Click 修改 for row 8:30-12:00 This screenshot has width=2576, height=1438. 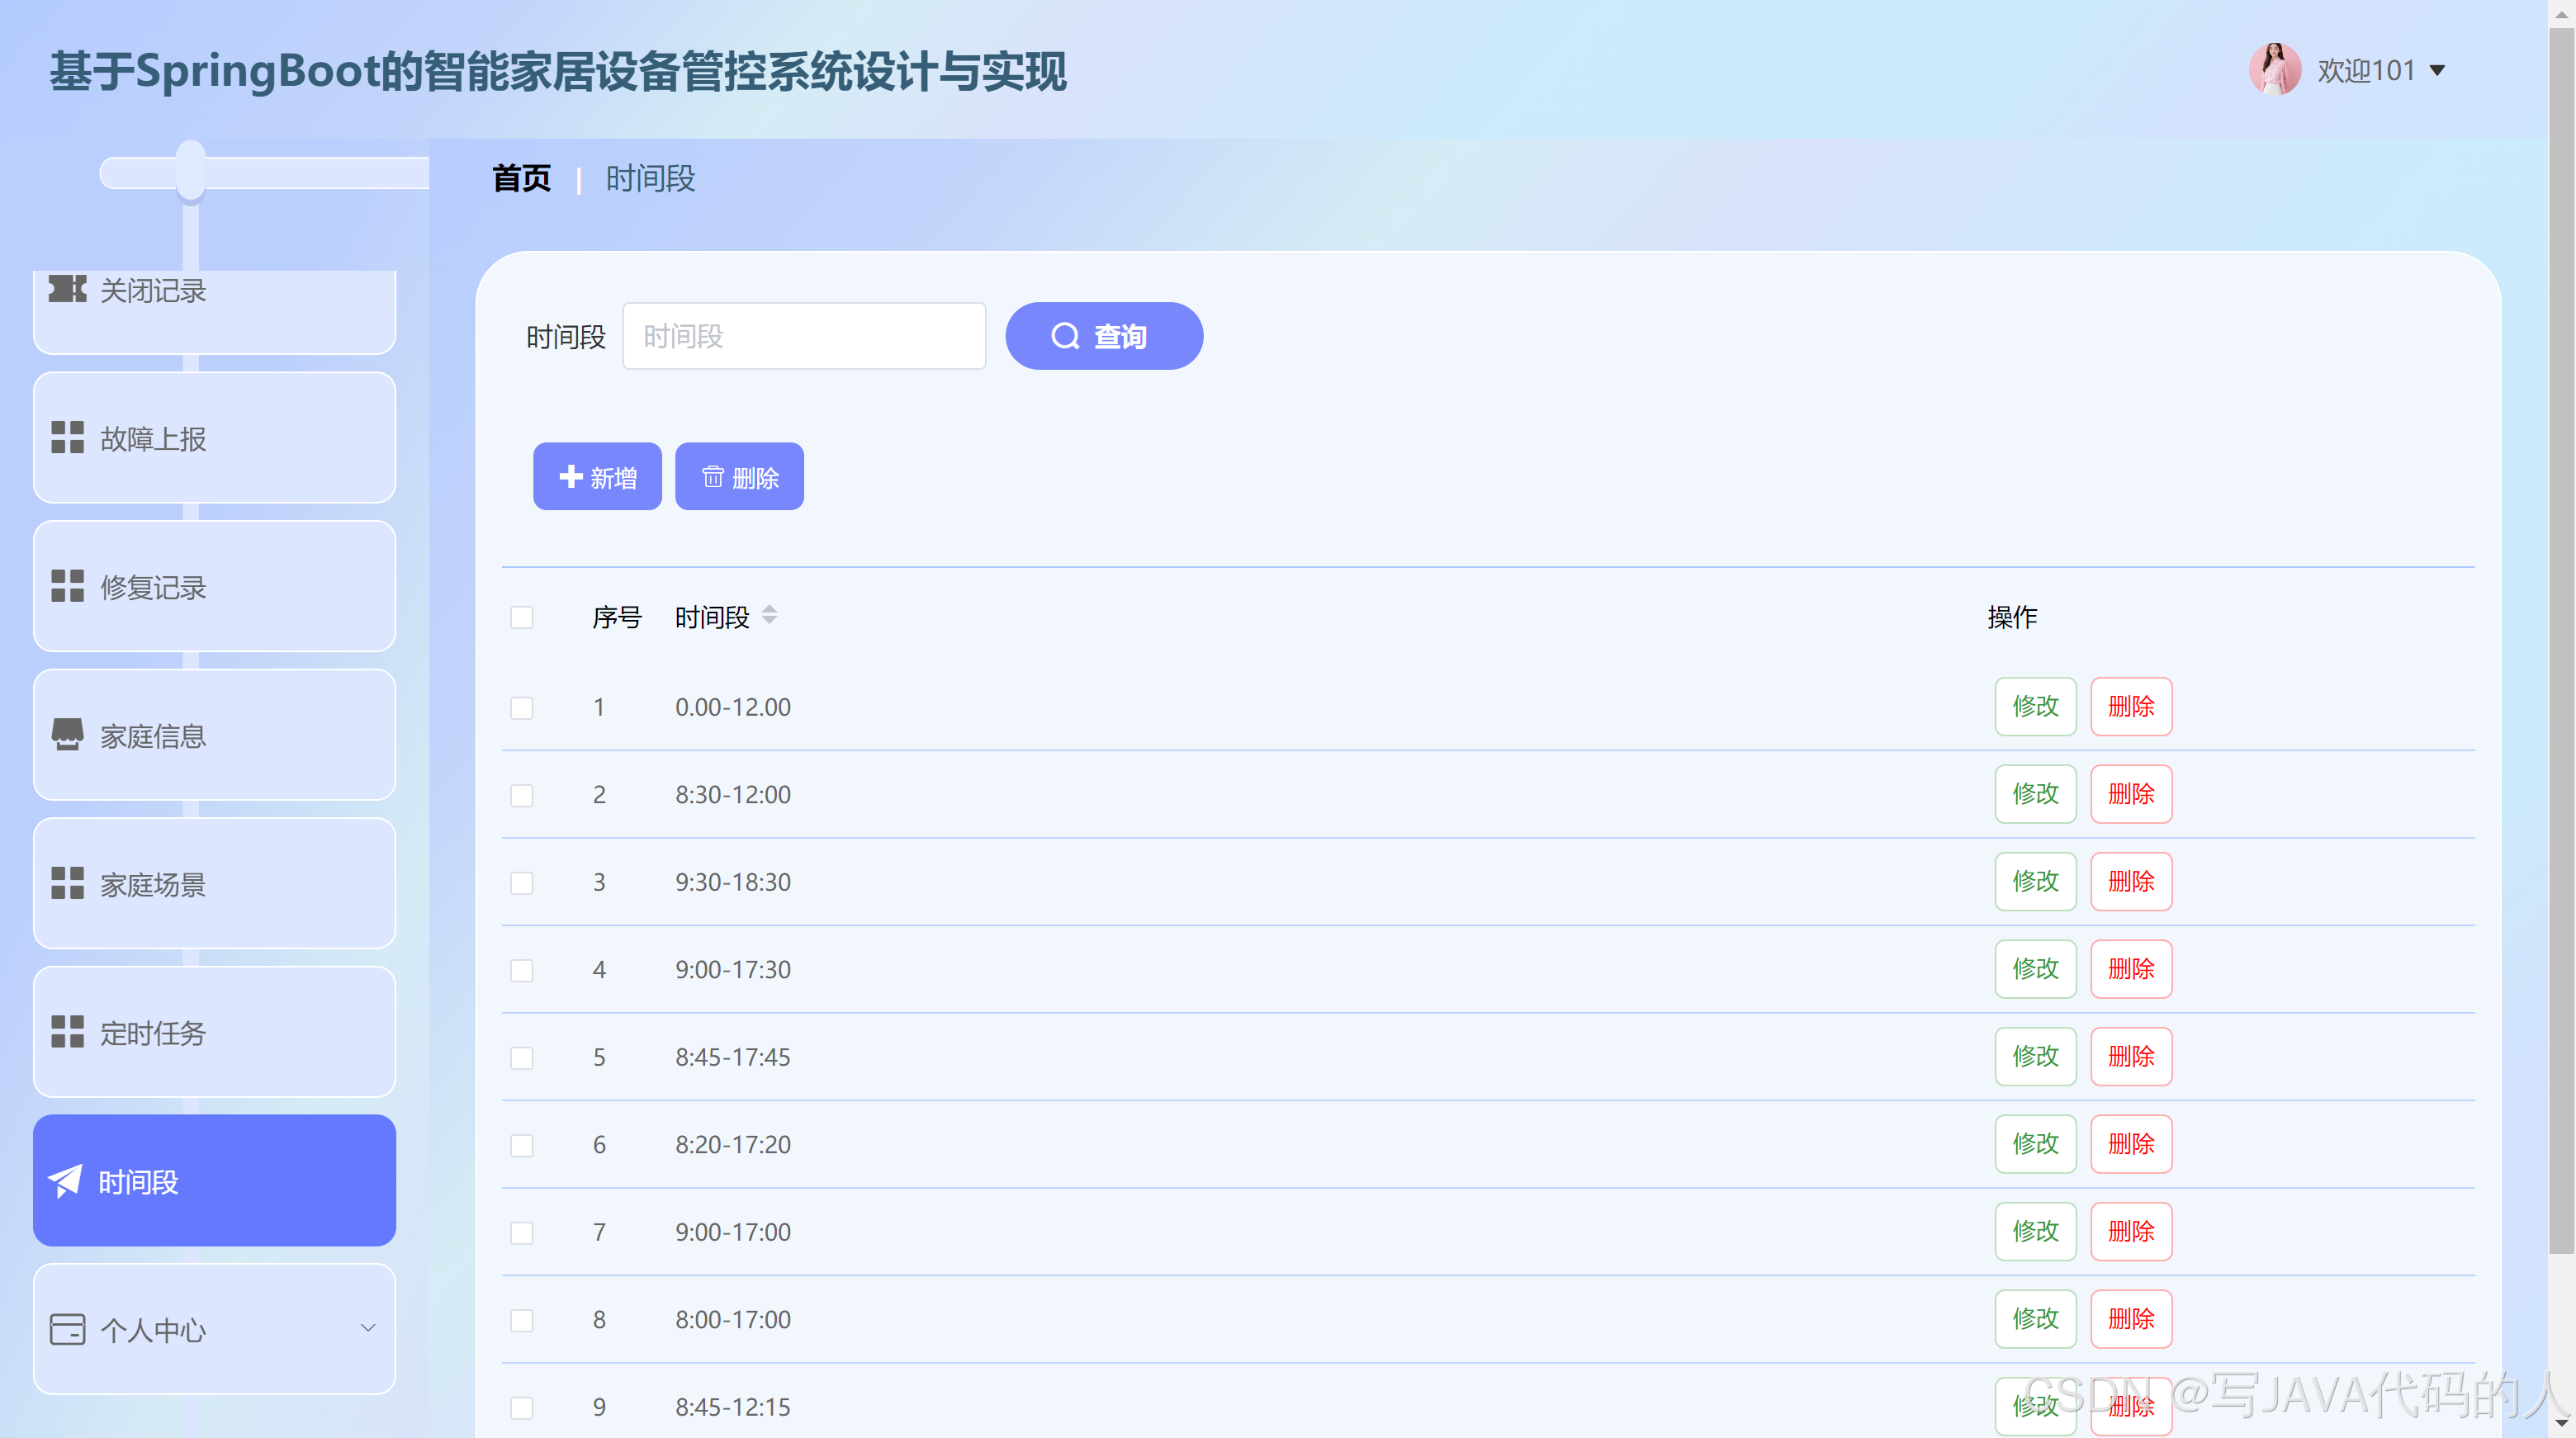pos(2035,794)
